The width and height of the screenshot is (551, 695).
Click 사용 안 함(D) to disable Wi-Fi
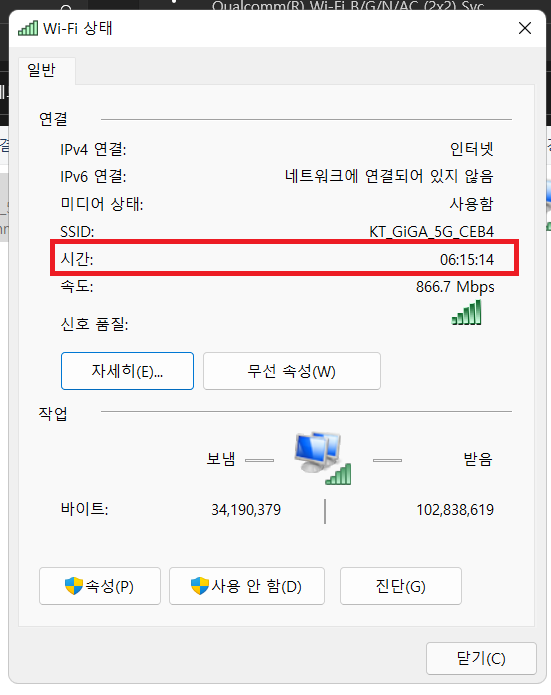coord(247,586)
